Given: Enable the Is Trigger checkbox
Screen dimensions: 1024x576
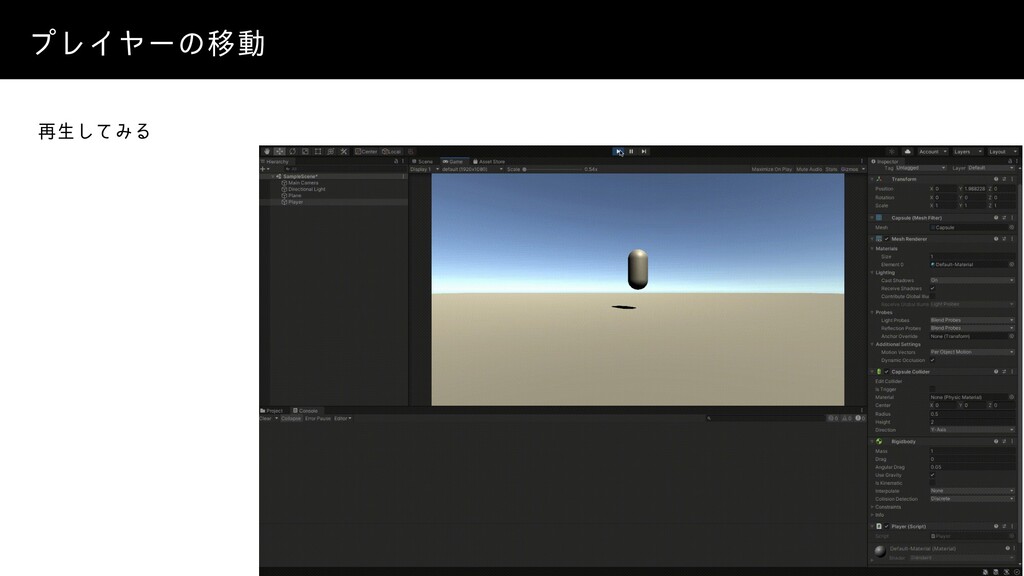Looking at the screenshot, I should [932, 389].
